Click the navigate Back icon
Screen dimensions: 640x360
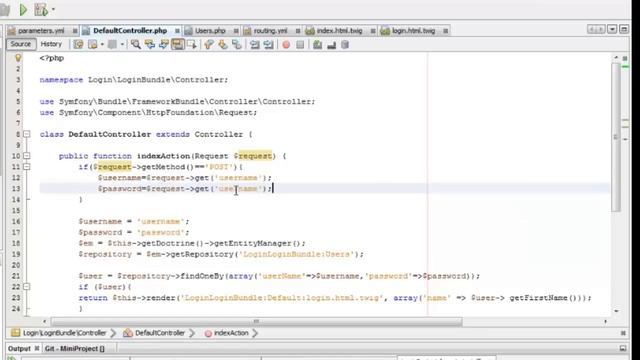click(93, 44)
